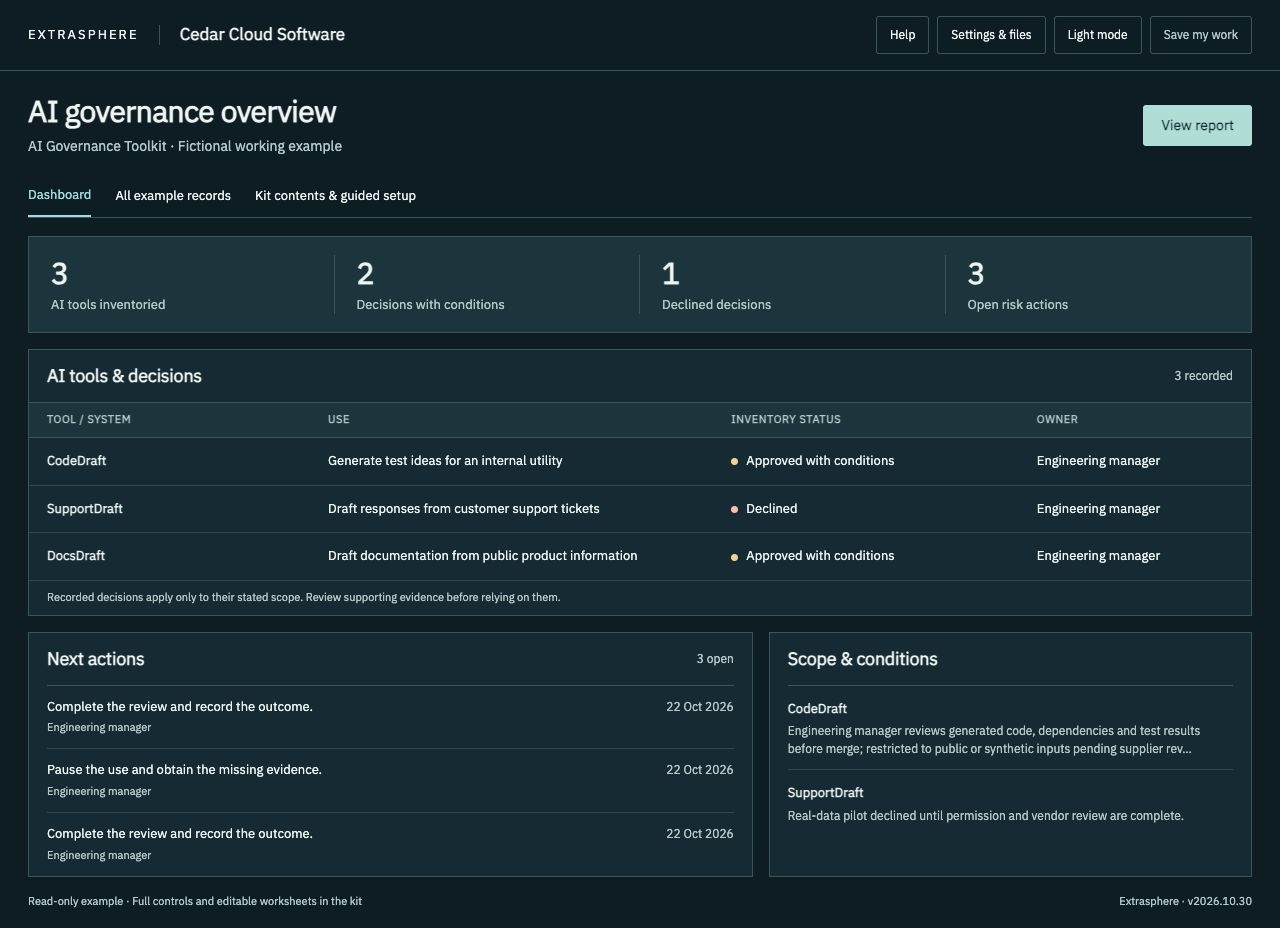This screenshot has width=1280, height=928.
Task: Click 'Draft responses from customer support tickets'
Action: coord(464,509)
